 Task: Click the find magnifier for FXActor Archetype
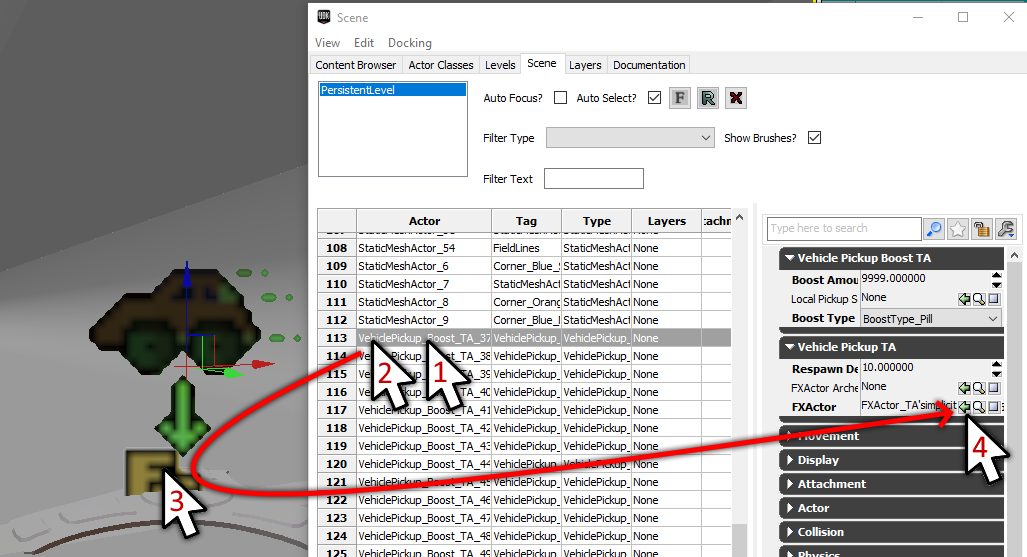[979, 388]
